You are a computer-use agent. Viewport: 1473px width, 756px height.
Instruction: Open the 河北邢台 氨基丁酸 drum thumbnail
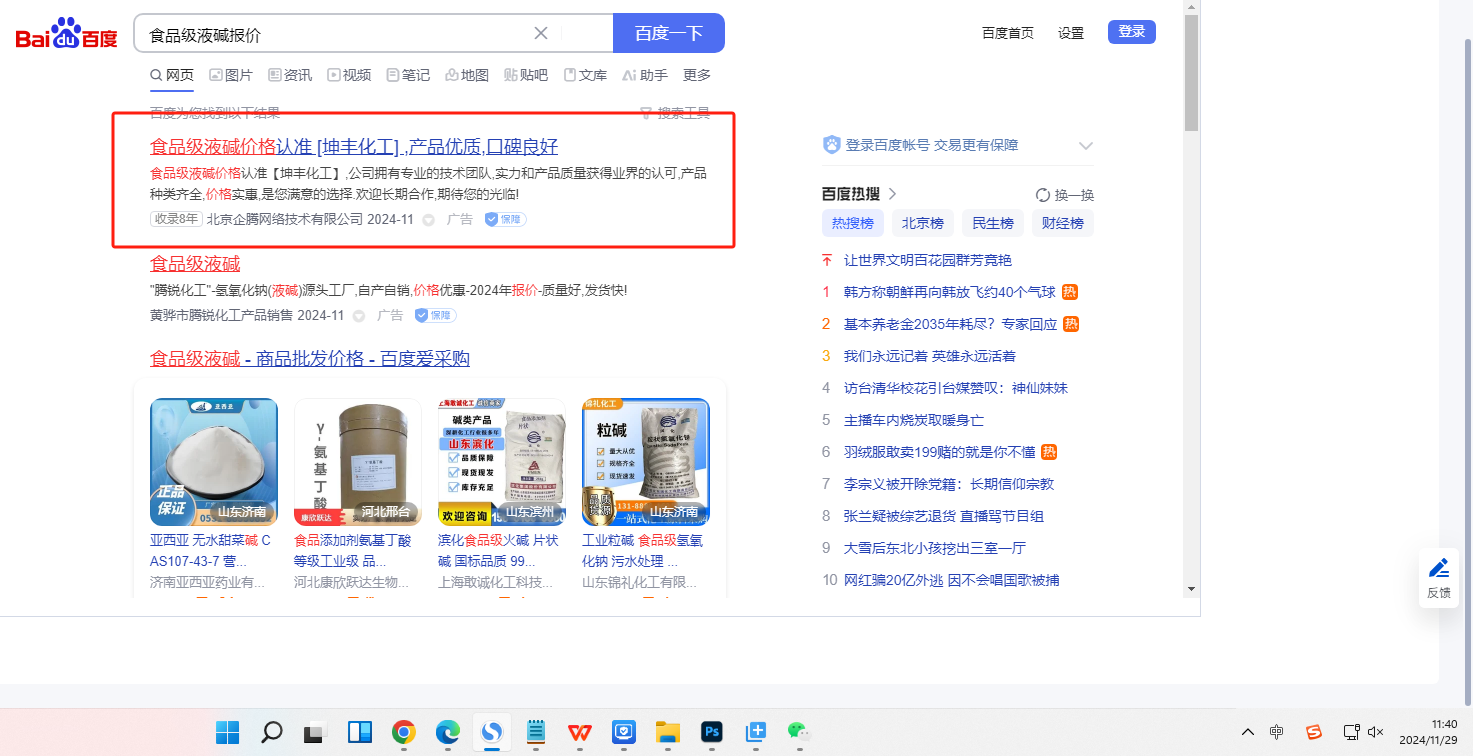click(x=358, y=462)
